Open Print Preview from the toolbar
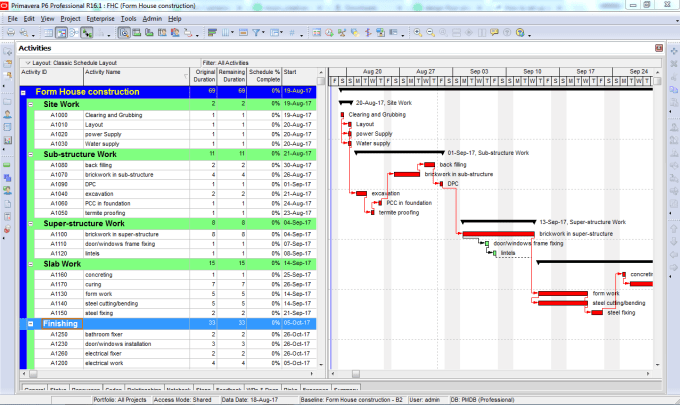Viewport: 680px width, 405px height. [24, 33]
